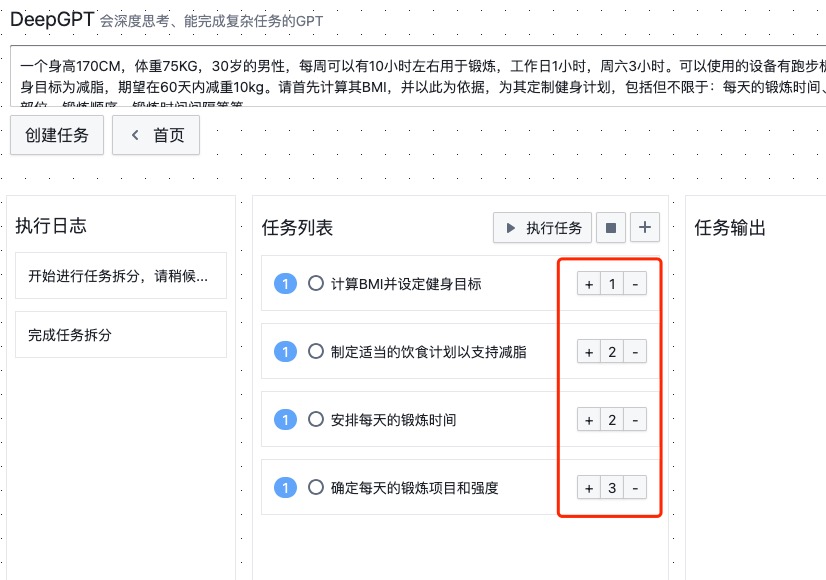Click the 创建任务 button
Screen dimensions: 826x580
(x=57, y=135)
